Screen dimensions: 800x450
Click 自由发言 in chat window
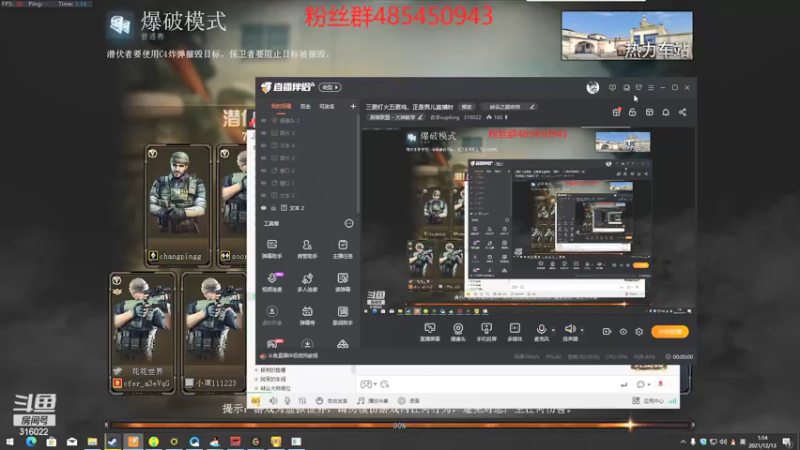pos(332,401)
